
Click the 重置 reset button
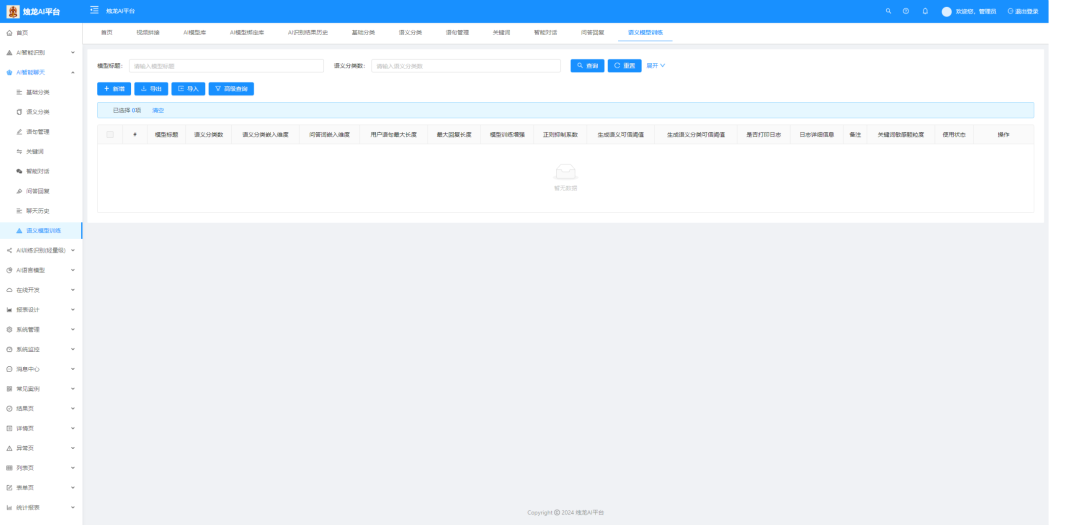click(x=625, y=65)
